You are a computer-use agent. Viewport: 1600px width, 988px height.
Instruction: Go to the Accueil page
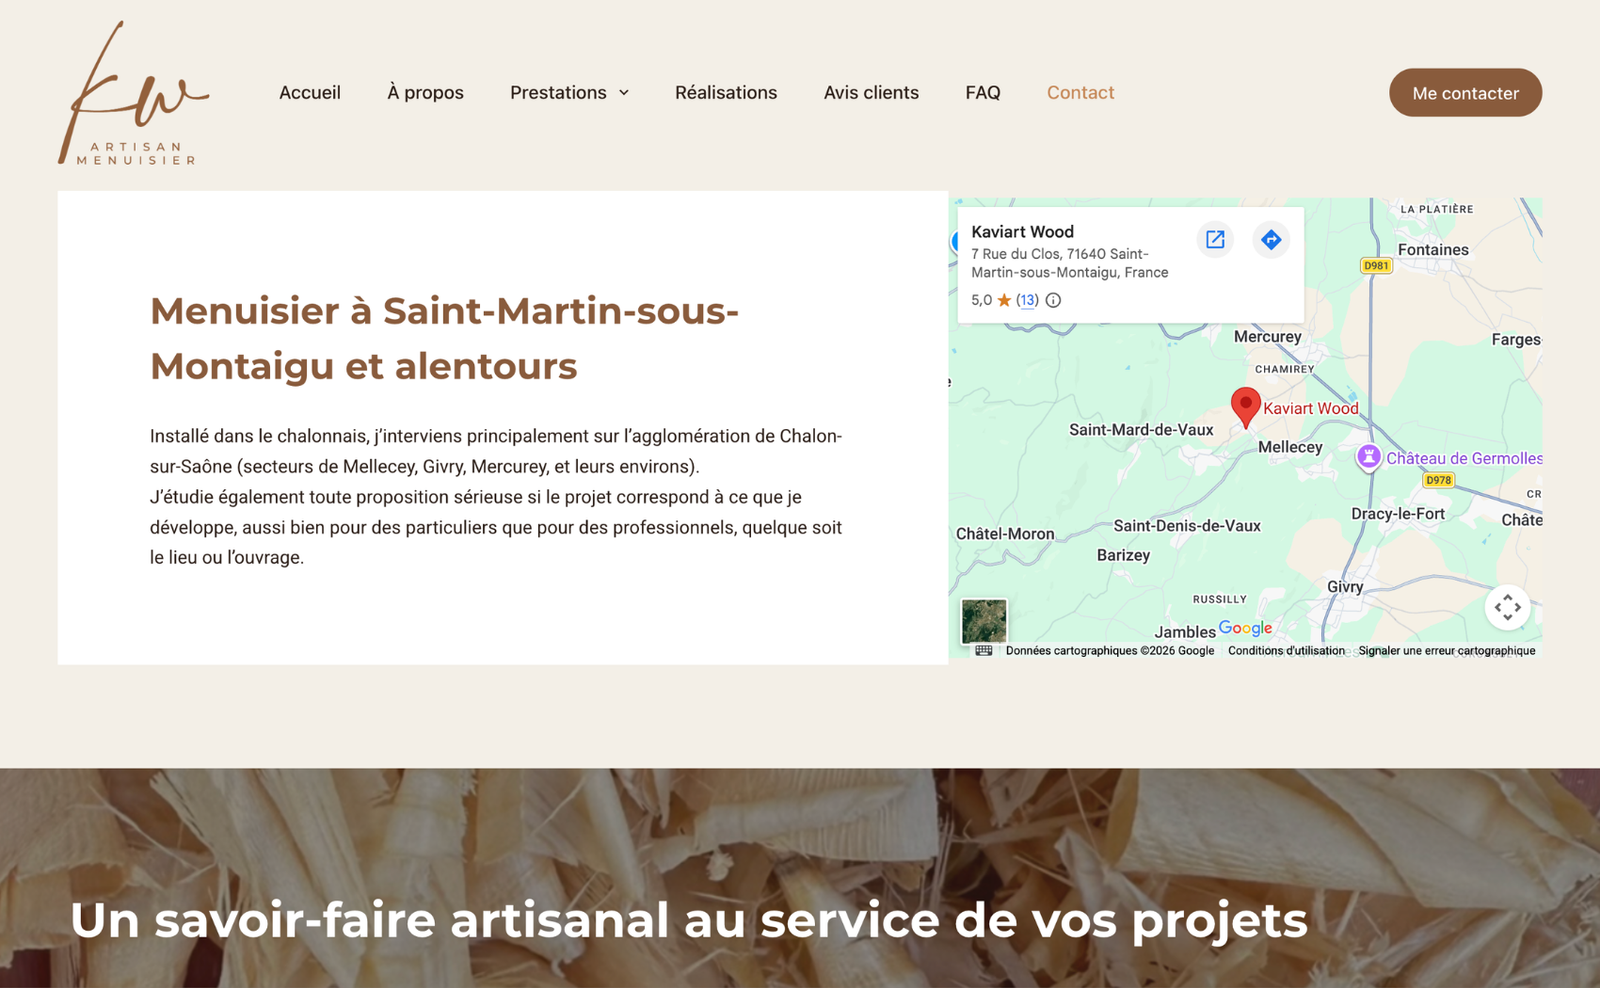[310, 93]
